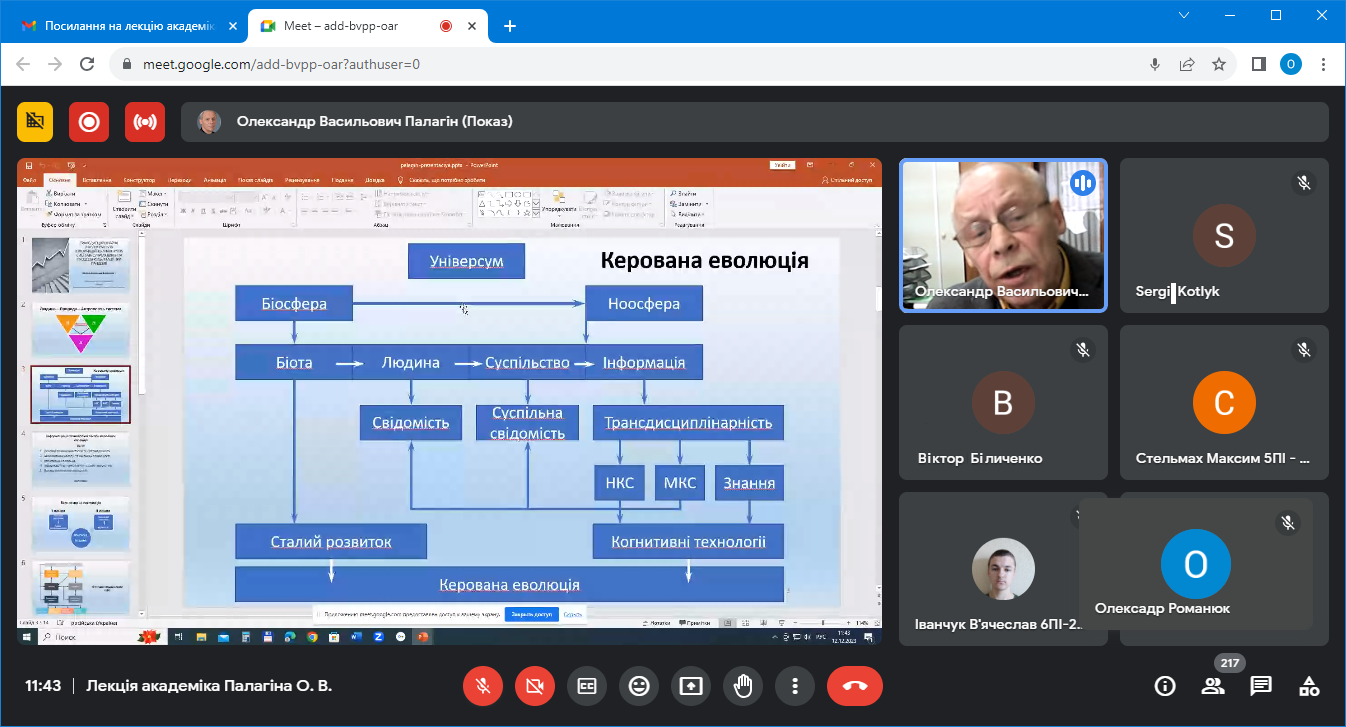Open the chat panel
This screenshot has width=1346, height=727.
pyautogui.click(x=1261, y=686)
